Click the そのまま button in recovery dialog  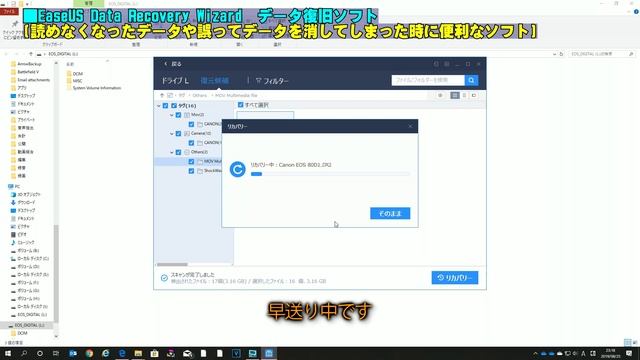[x=390, y=213]
